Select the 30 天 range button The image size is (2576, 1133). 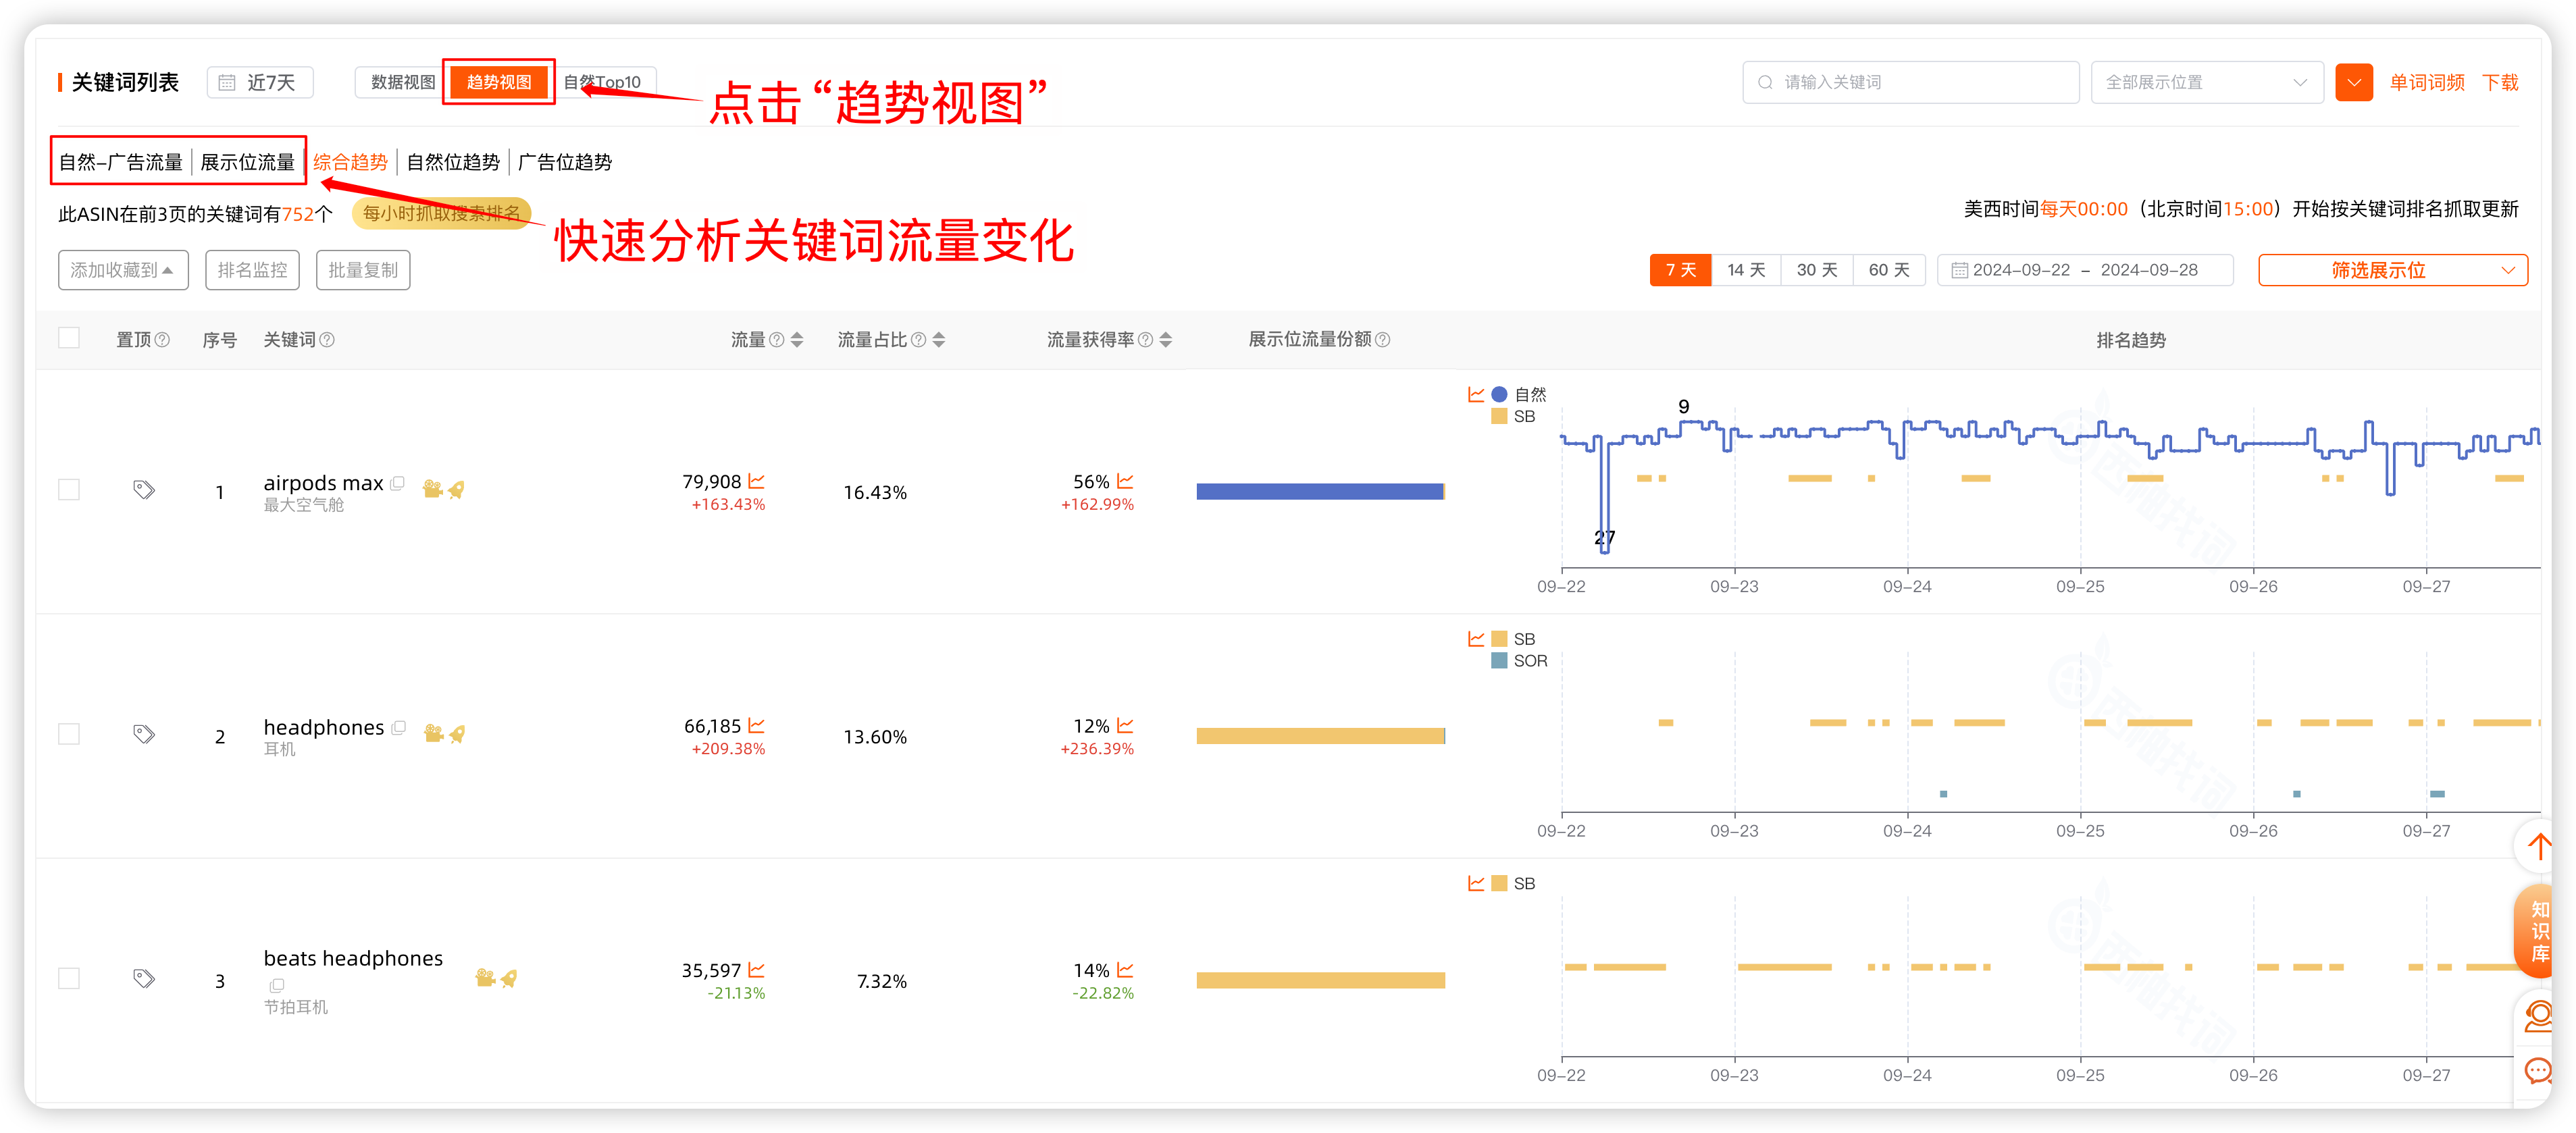click(x=1817, y=270)
